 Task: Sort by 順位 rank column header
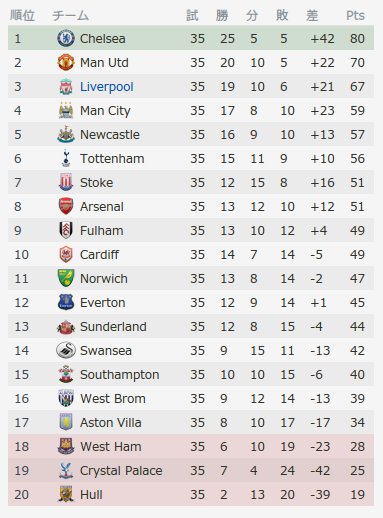point(22,15)
